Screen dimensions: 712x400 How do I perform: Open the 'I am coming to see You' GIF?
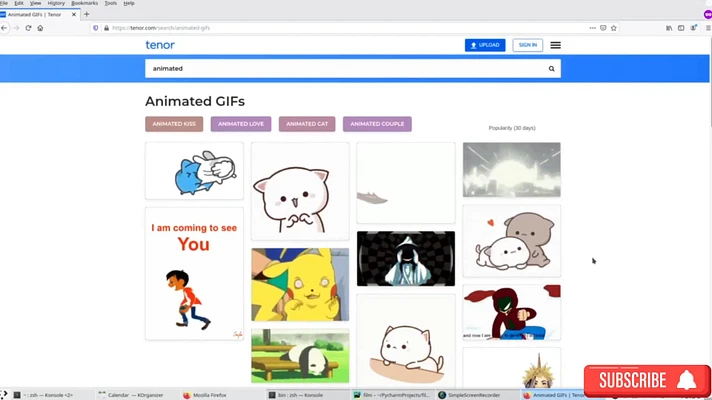194,274
